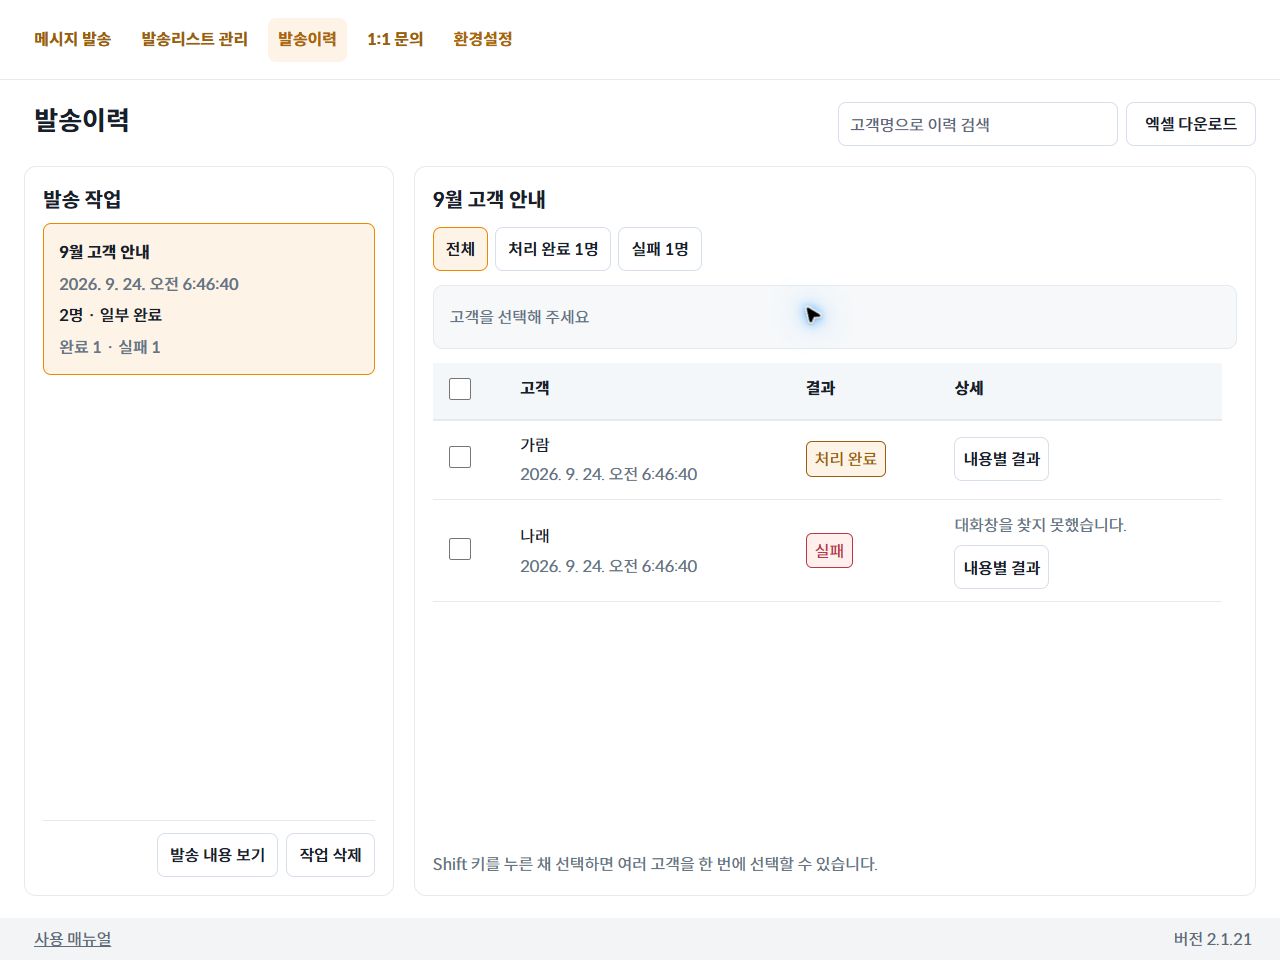This screenshot has width=1280, height=960.
Task: Check the box for customer 나래
Action: click(460, 549)
